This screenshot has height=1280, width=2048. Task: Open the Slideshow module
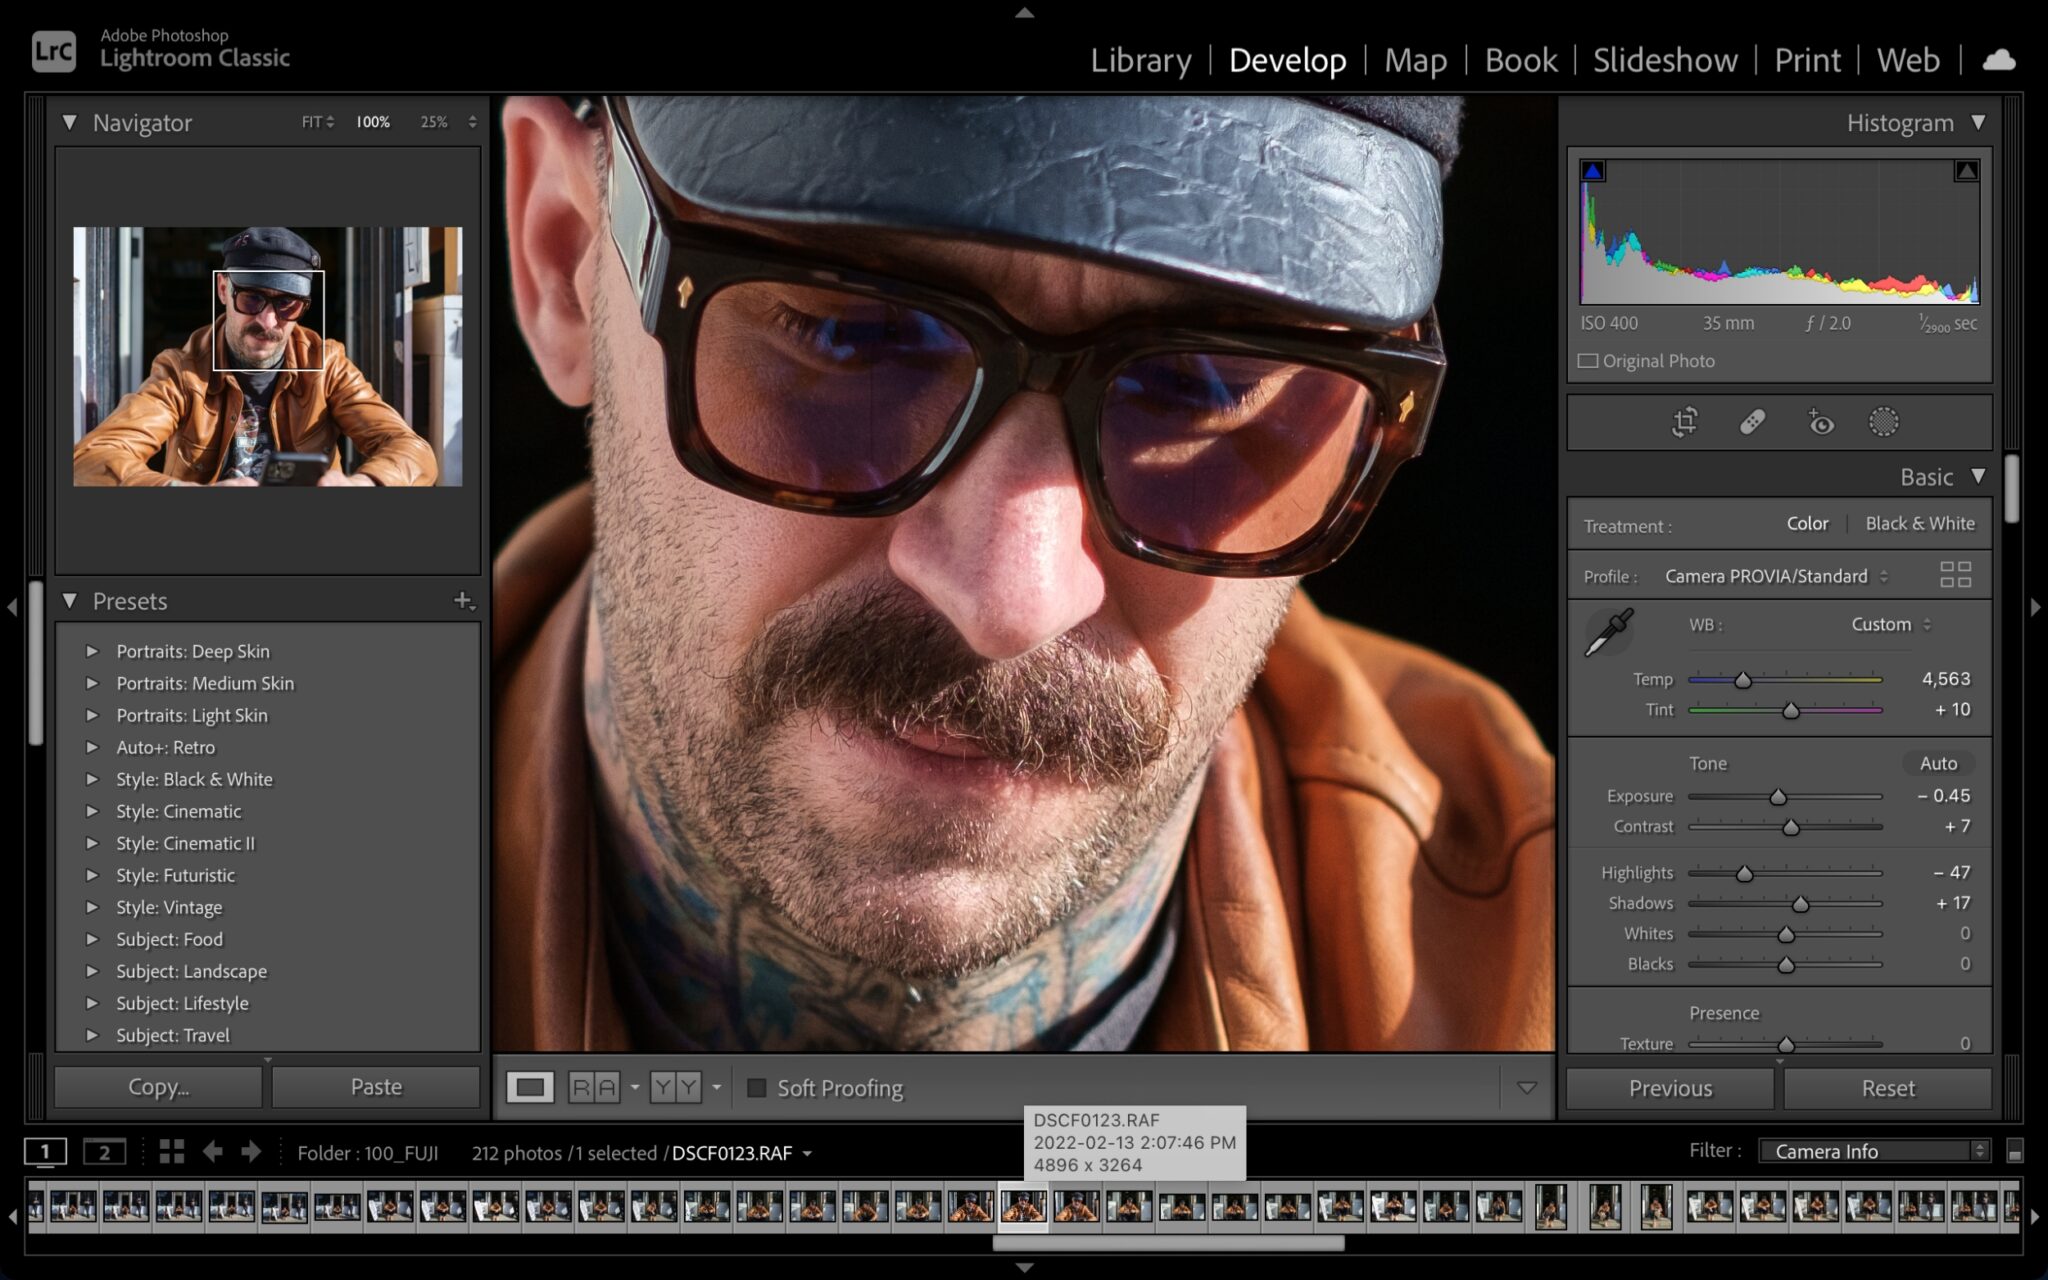click(x=1665, y=60)
